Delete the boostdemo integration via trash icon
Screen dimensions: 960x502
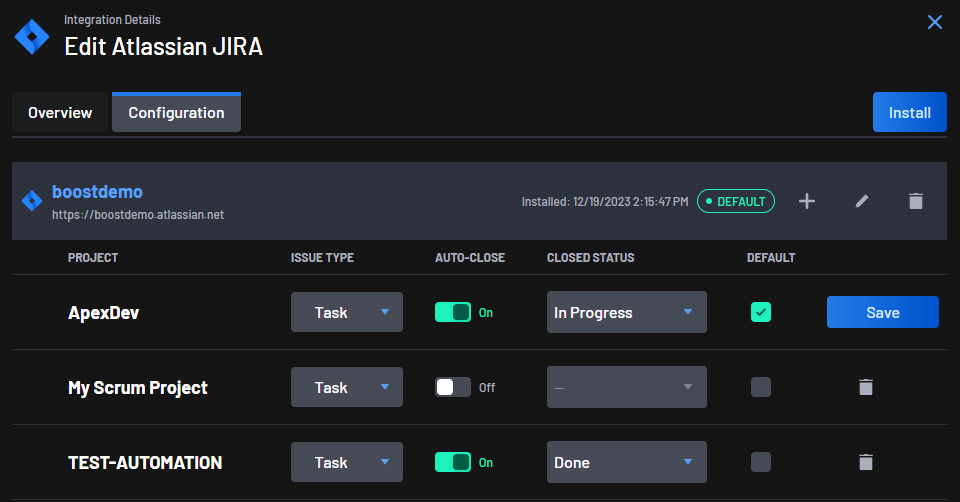coord(916,201)
